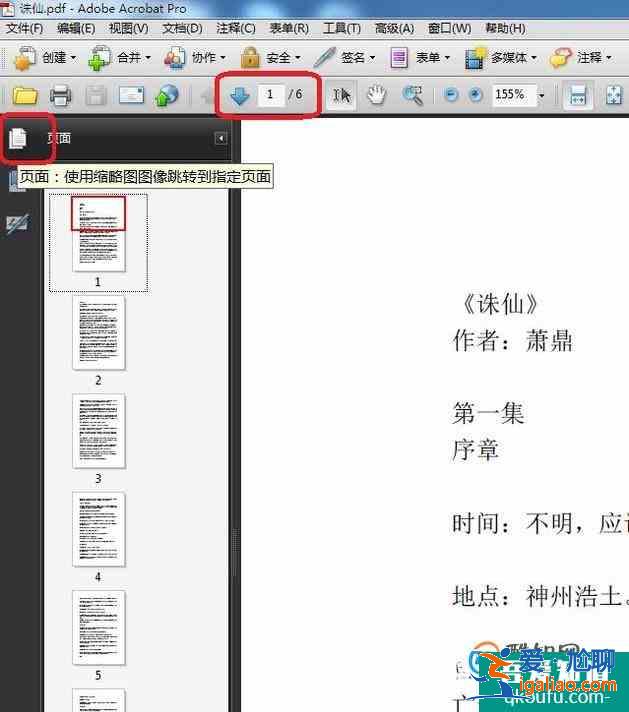Open the 注释(C) menu

coord(236,29)
